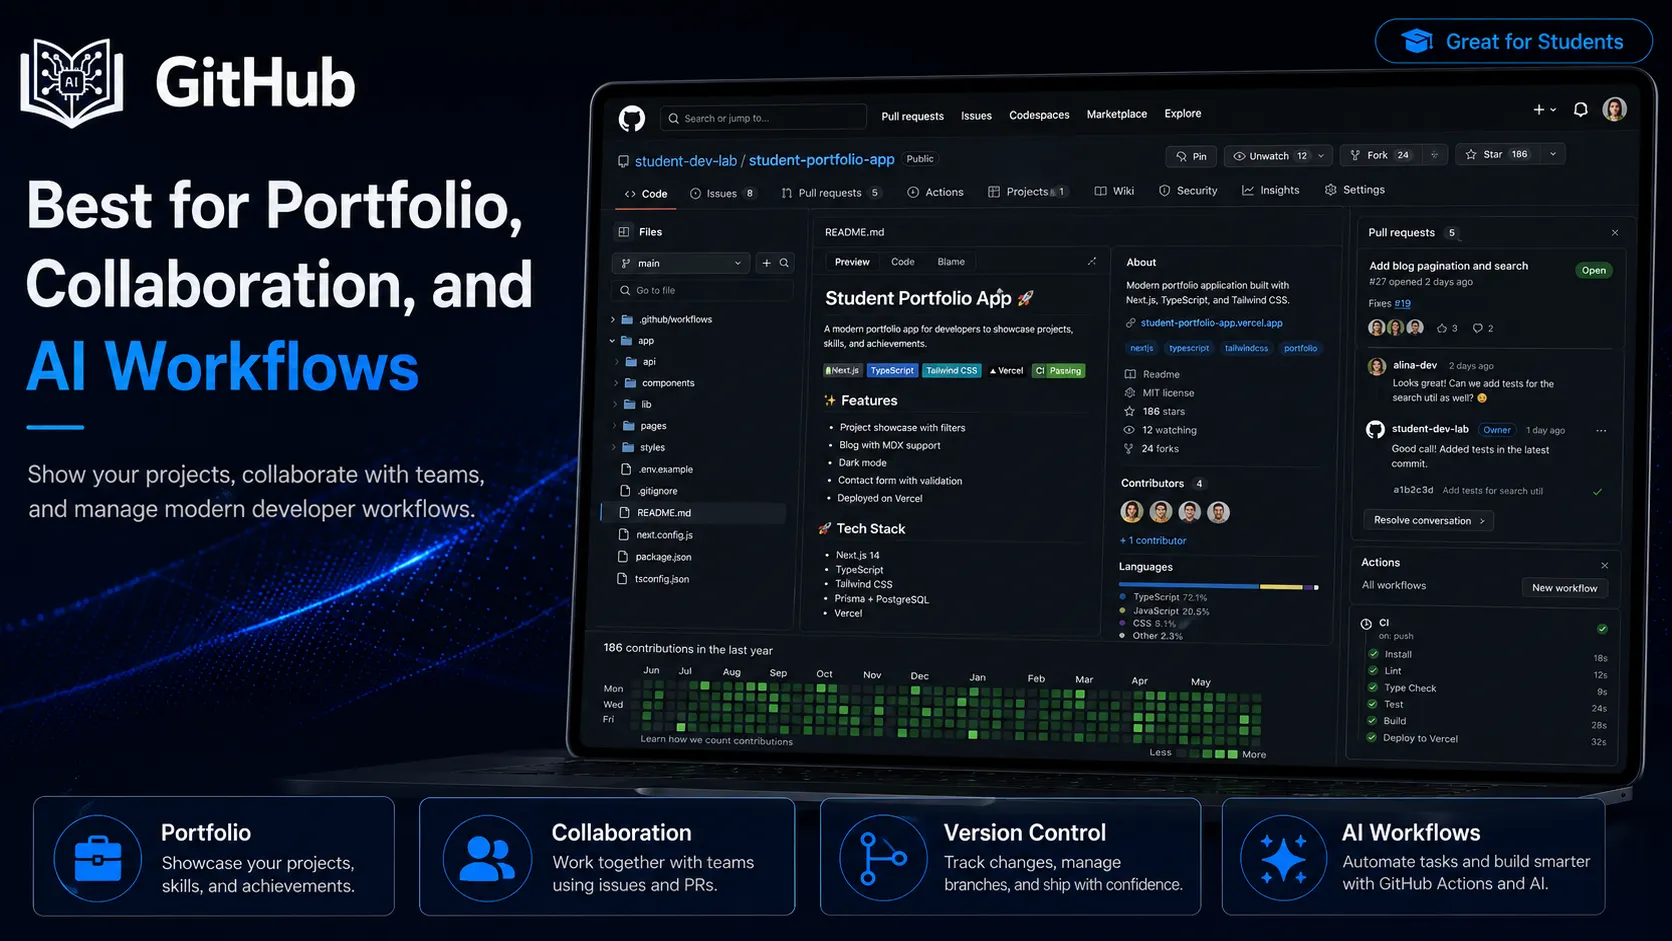Image resolution: width=1672 pixels, height=941 pixels.
Task: Open the comment three-dots menu
Action: tap(1601, 431)
